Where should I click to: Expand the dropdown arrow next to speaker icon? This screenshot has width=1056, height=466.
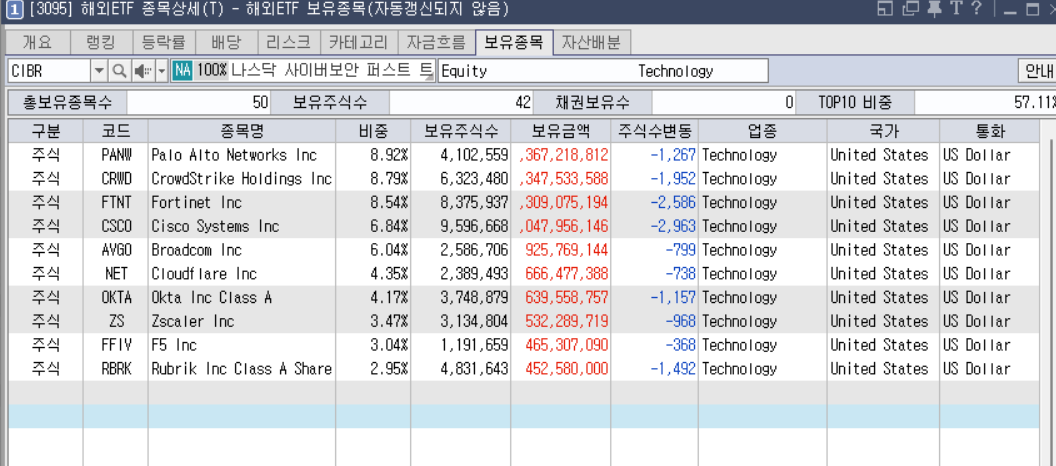[162, 71]
